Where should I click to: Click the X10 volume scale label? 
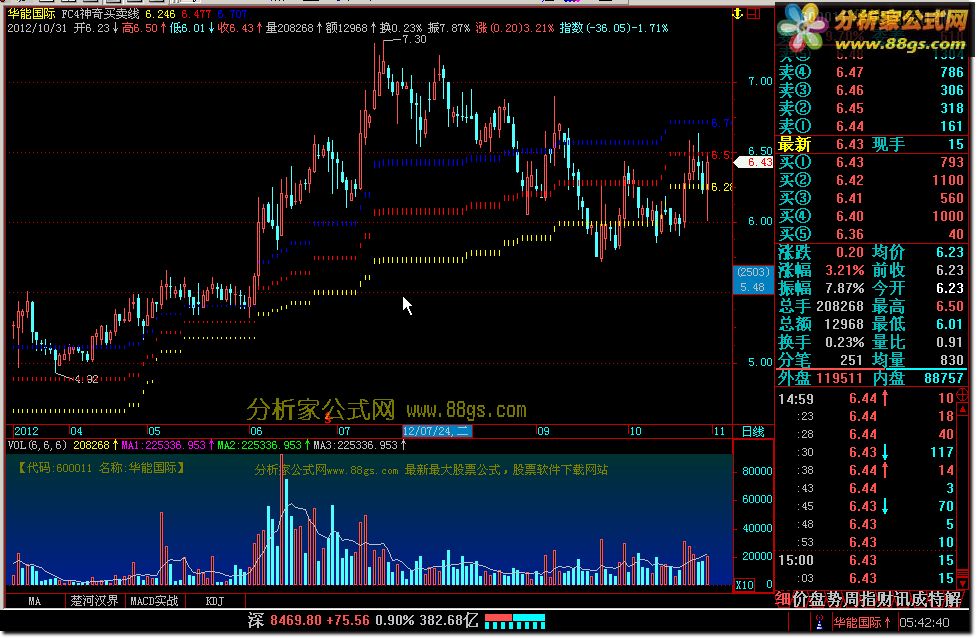click(744, 585)
